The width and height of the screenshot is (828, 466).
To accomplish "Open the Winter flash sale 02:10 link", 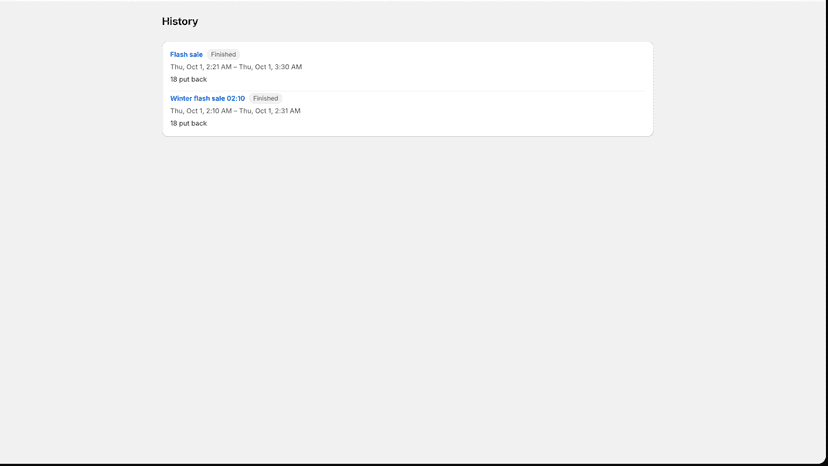I will click(x=208, y=98).
